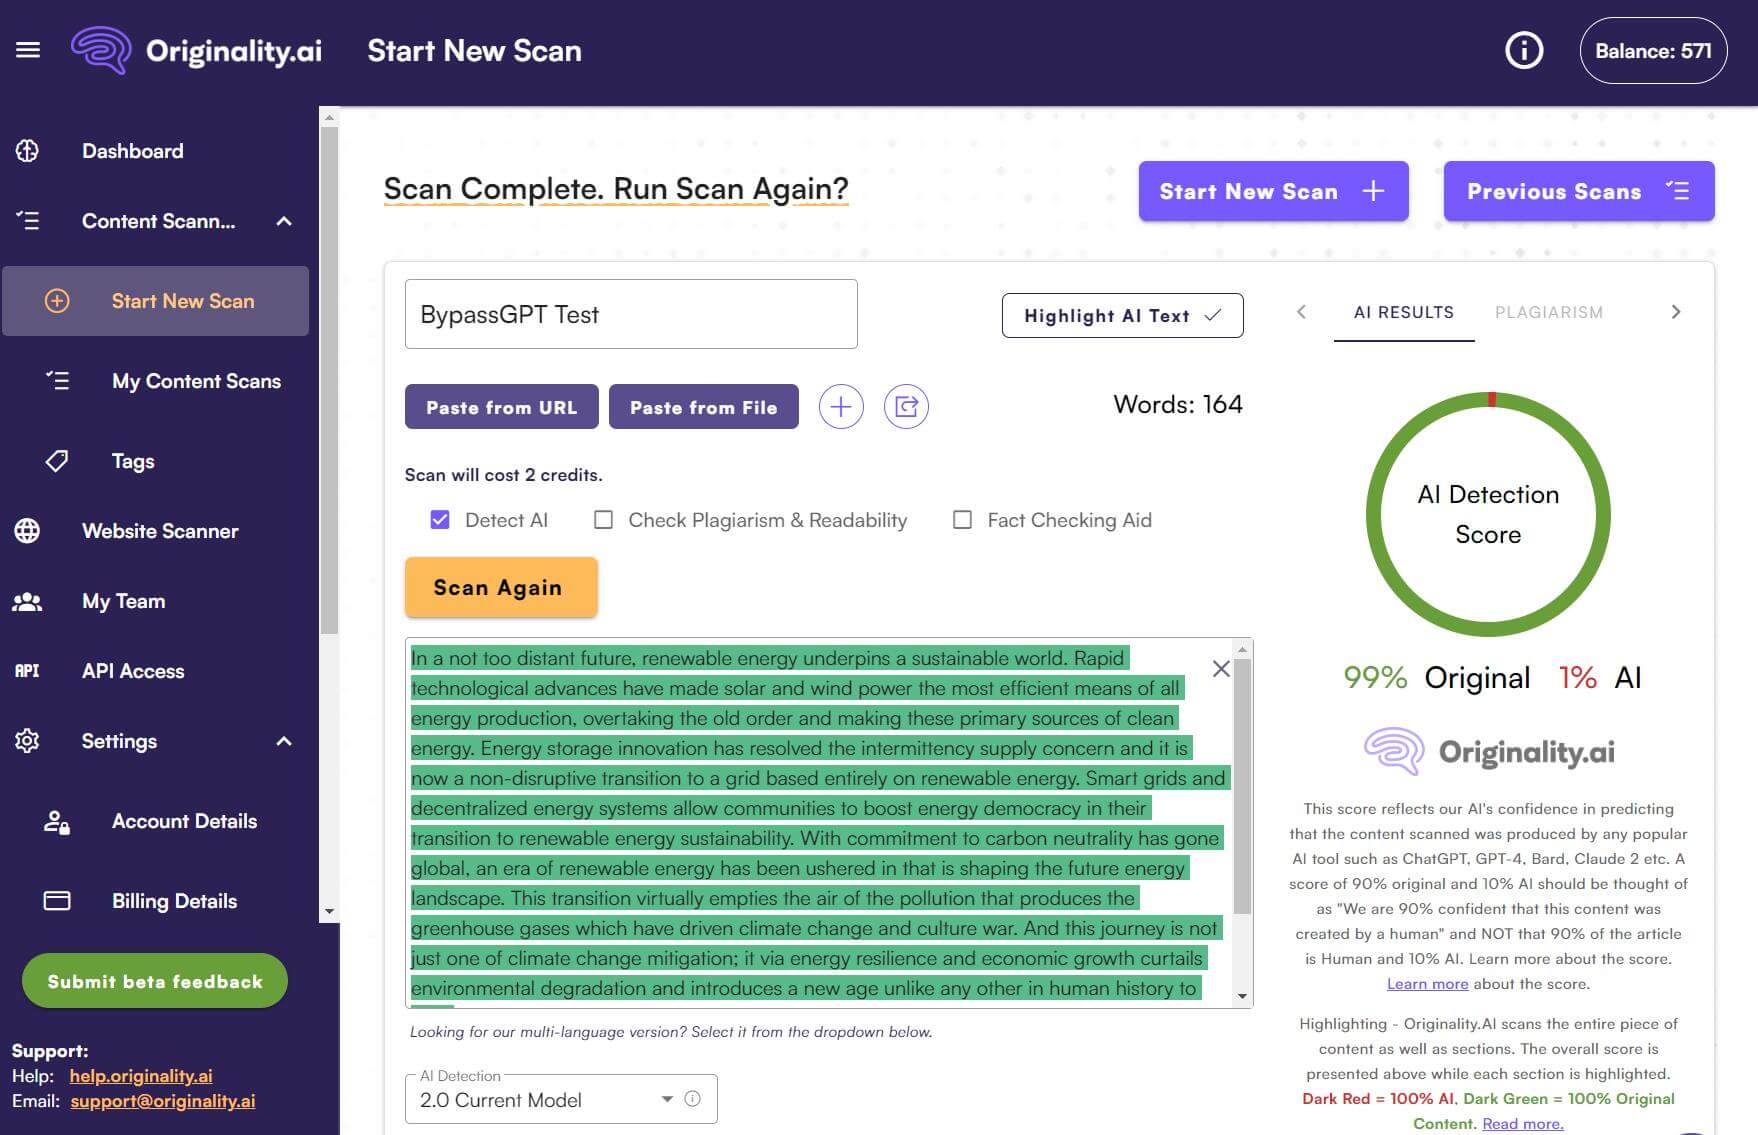The image size is (1758, 1135).
Task: Switch to the Plagiarism tab
Action: (x=1548, y=312)
